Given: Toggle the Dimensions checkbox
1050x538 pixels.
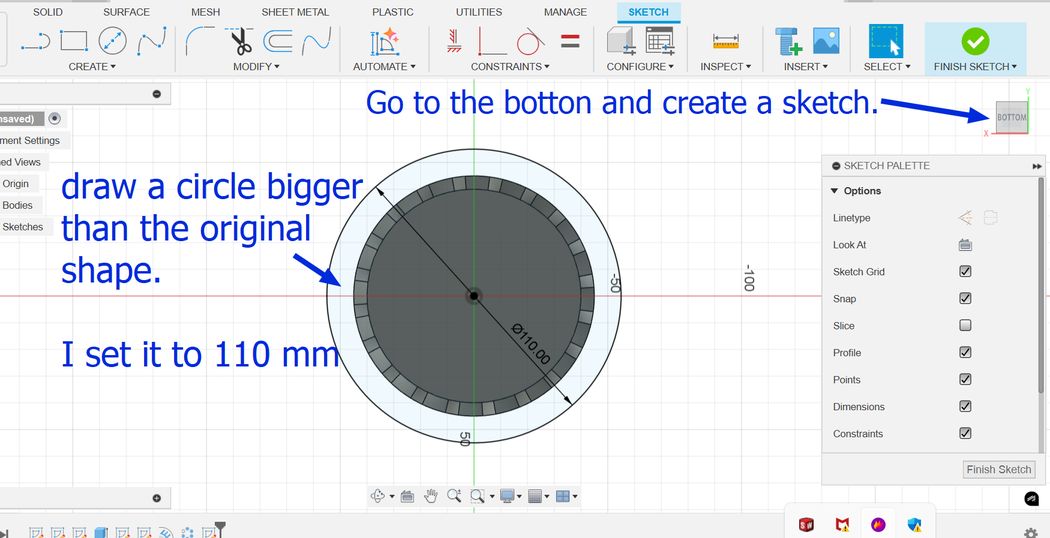Looking at the screenshot, I should point(965,406).
